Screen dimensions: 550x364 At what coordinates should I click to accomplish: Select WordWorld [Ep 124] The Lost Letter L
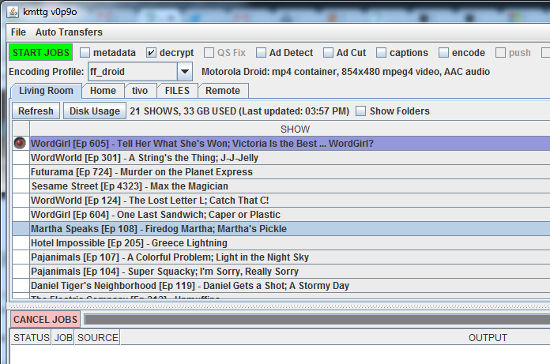[290, 200]
